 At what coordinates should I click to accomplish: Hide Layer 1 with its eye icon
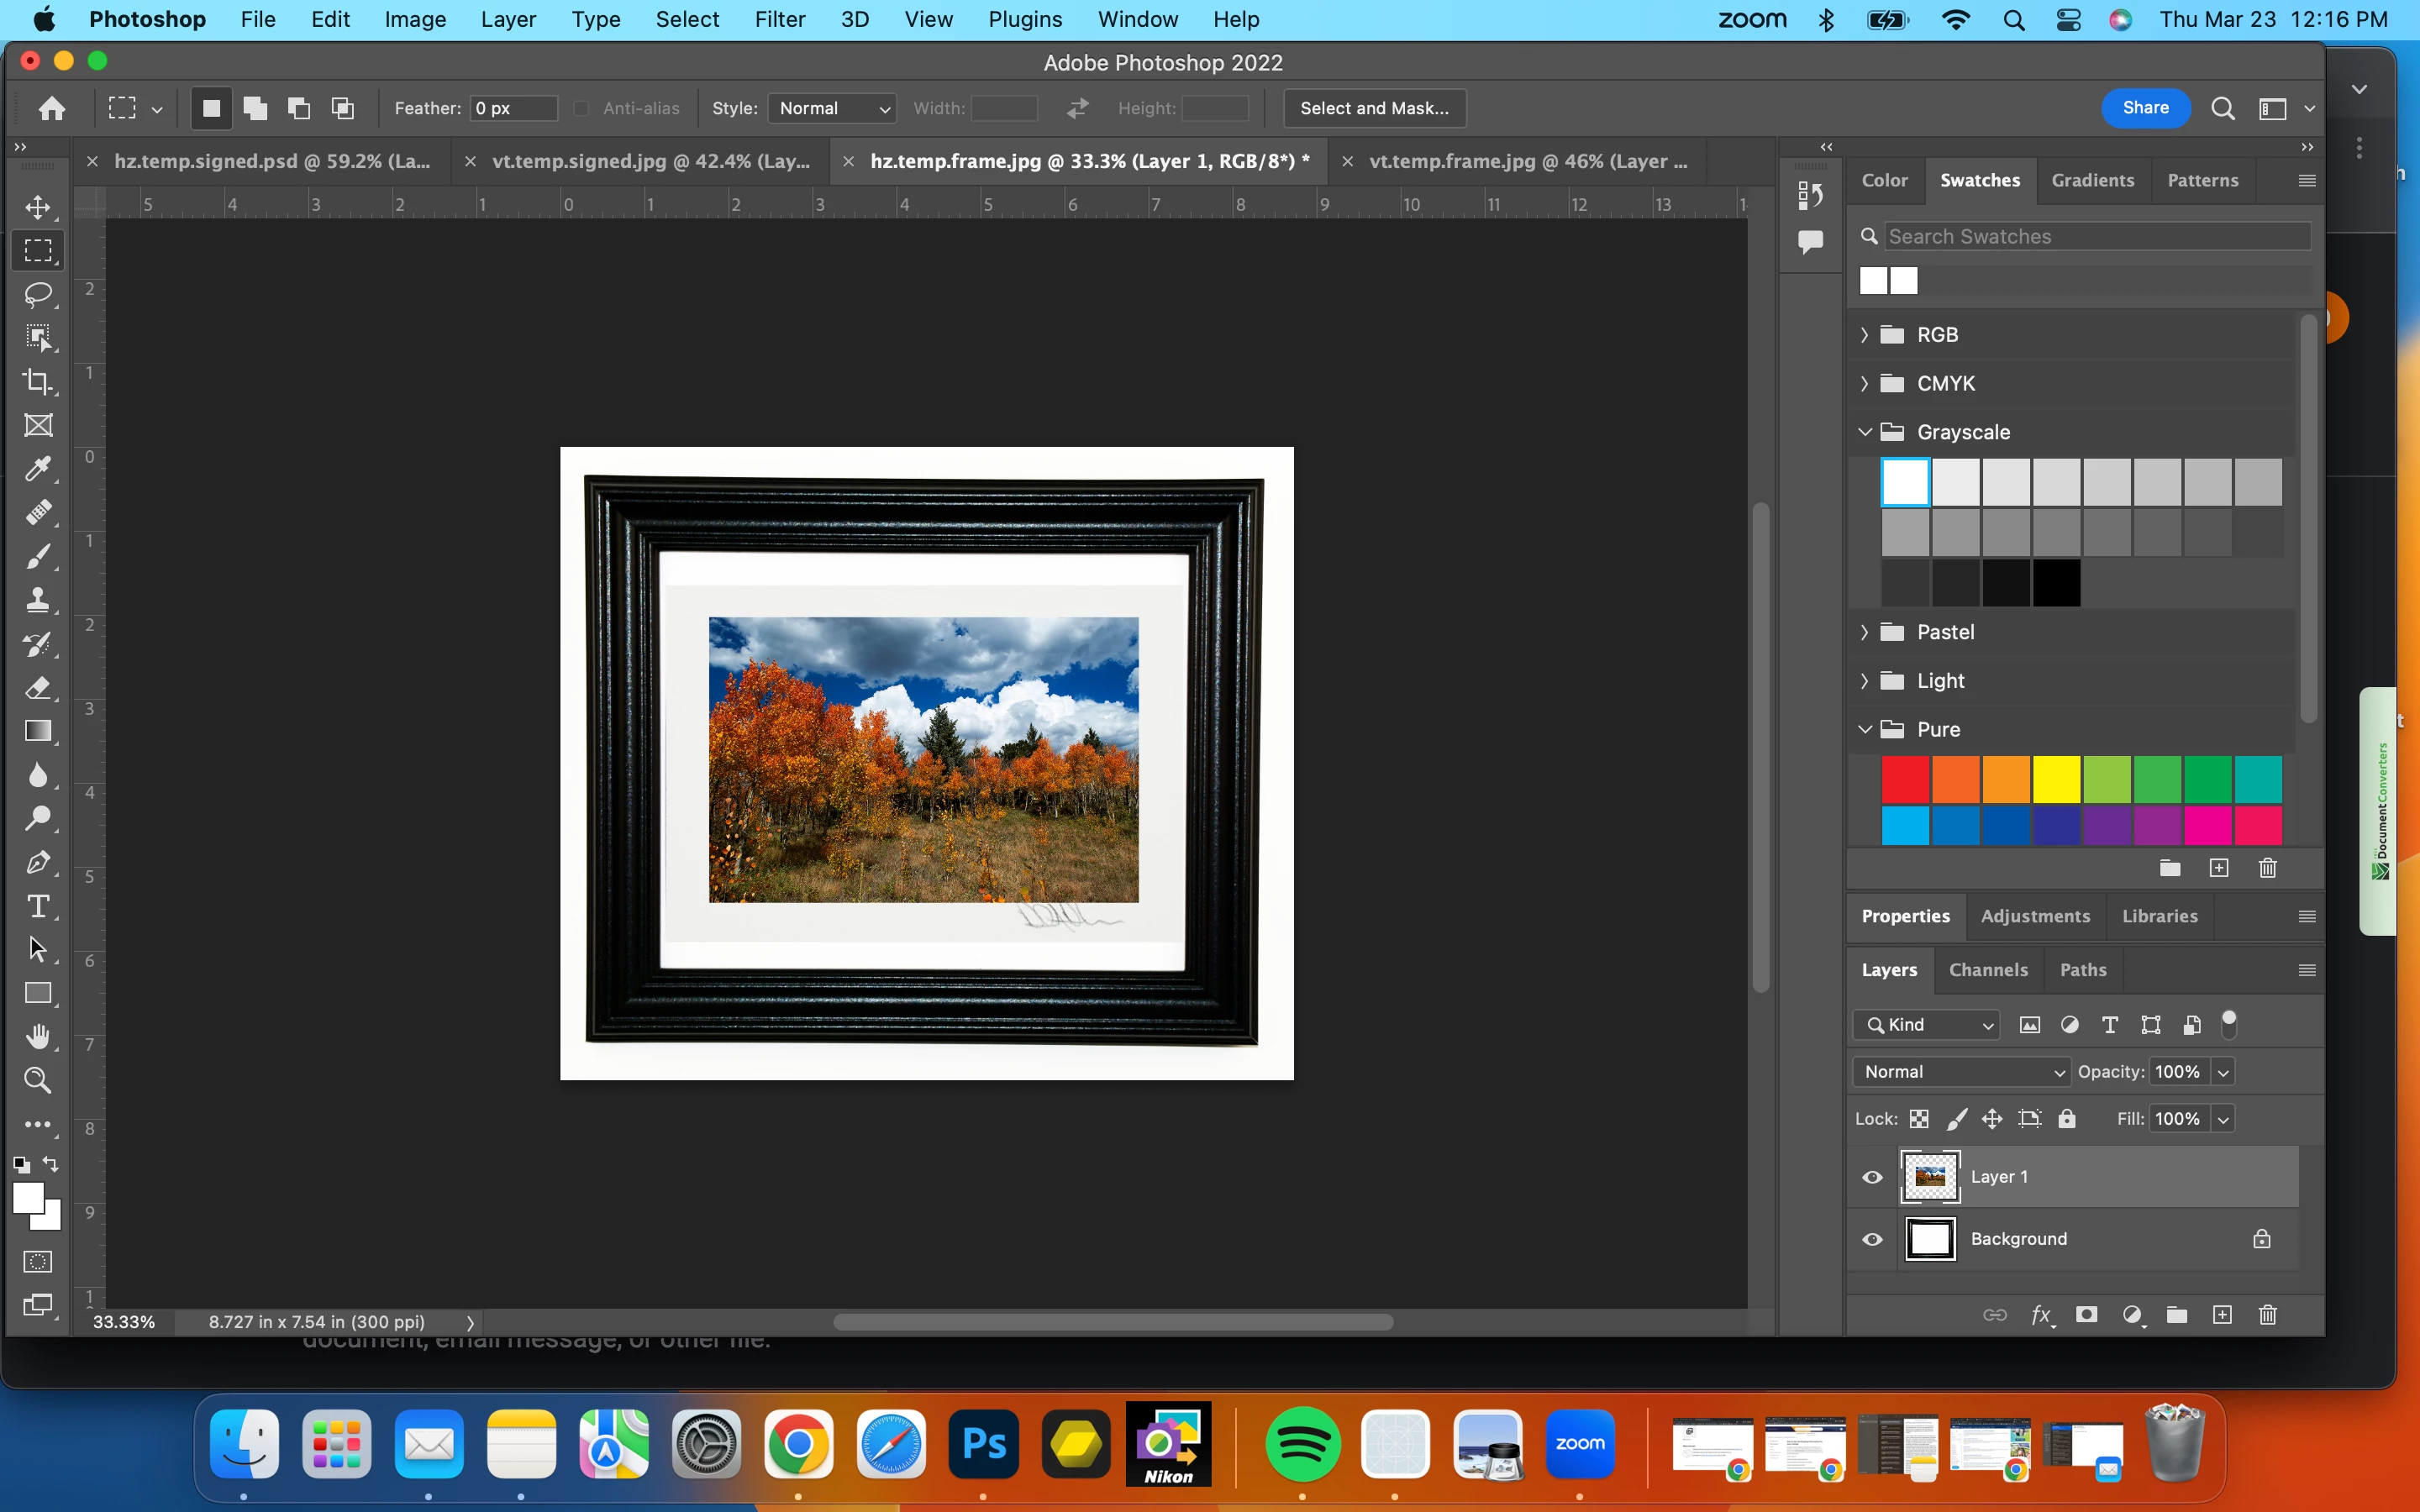click(x=1872, y=1177)
